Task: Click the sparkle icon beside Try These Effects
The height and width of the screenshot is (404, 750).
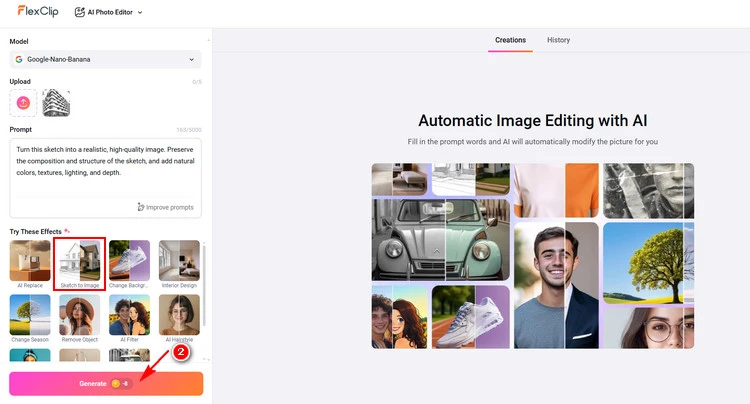Action: point(67,231)
